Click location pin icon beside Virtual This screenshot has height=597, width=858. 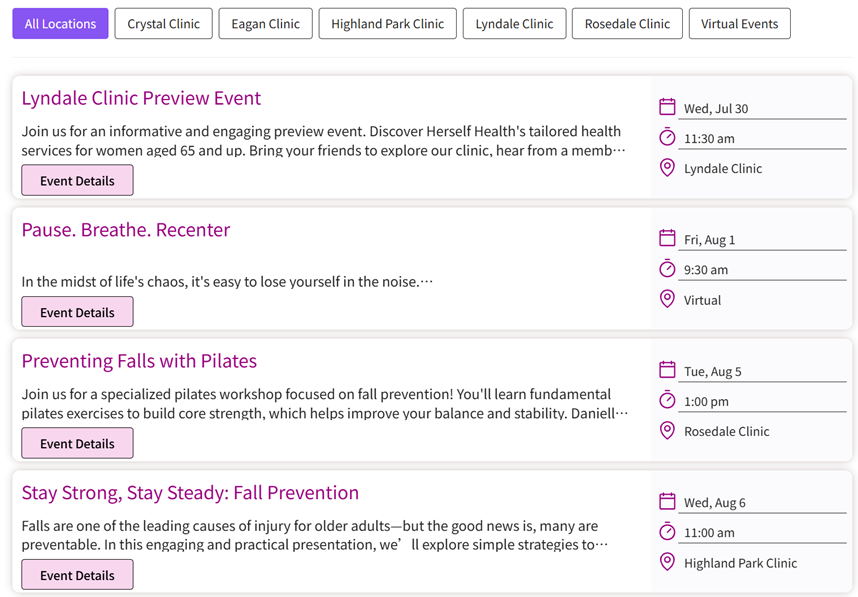[667, 299]
